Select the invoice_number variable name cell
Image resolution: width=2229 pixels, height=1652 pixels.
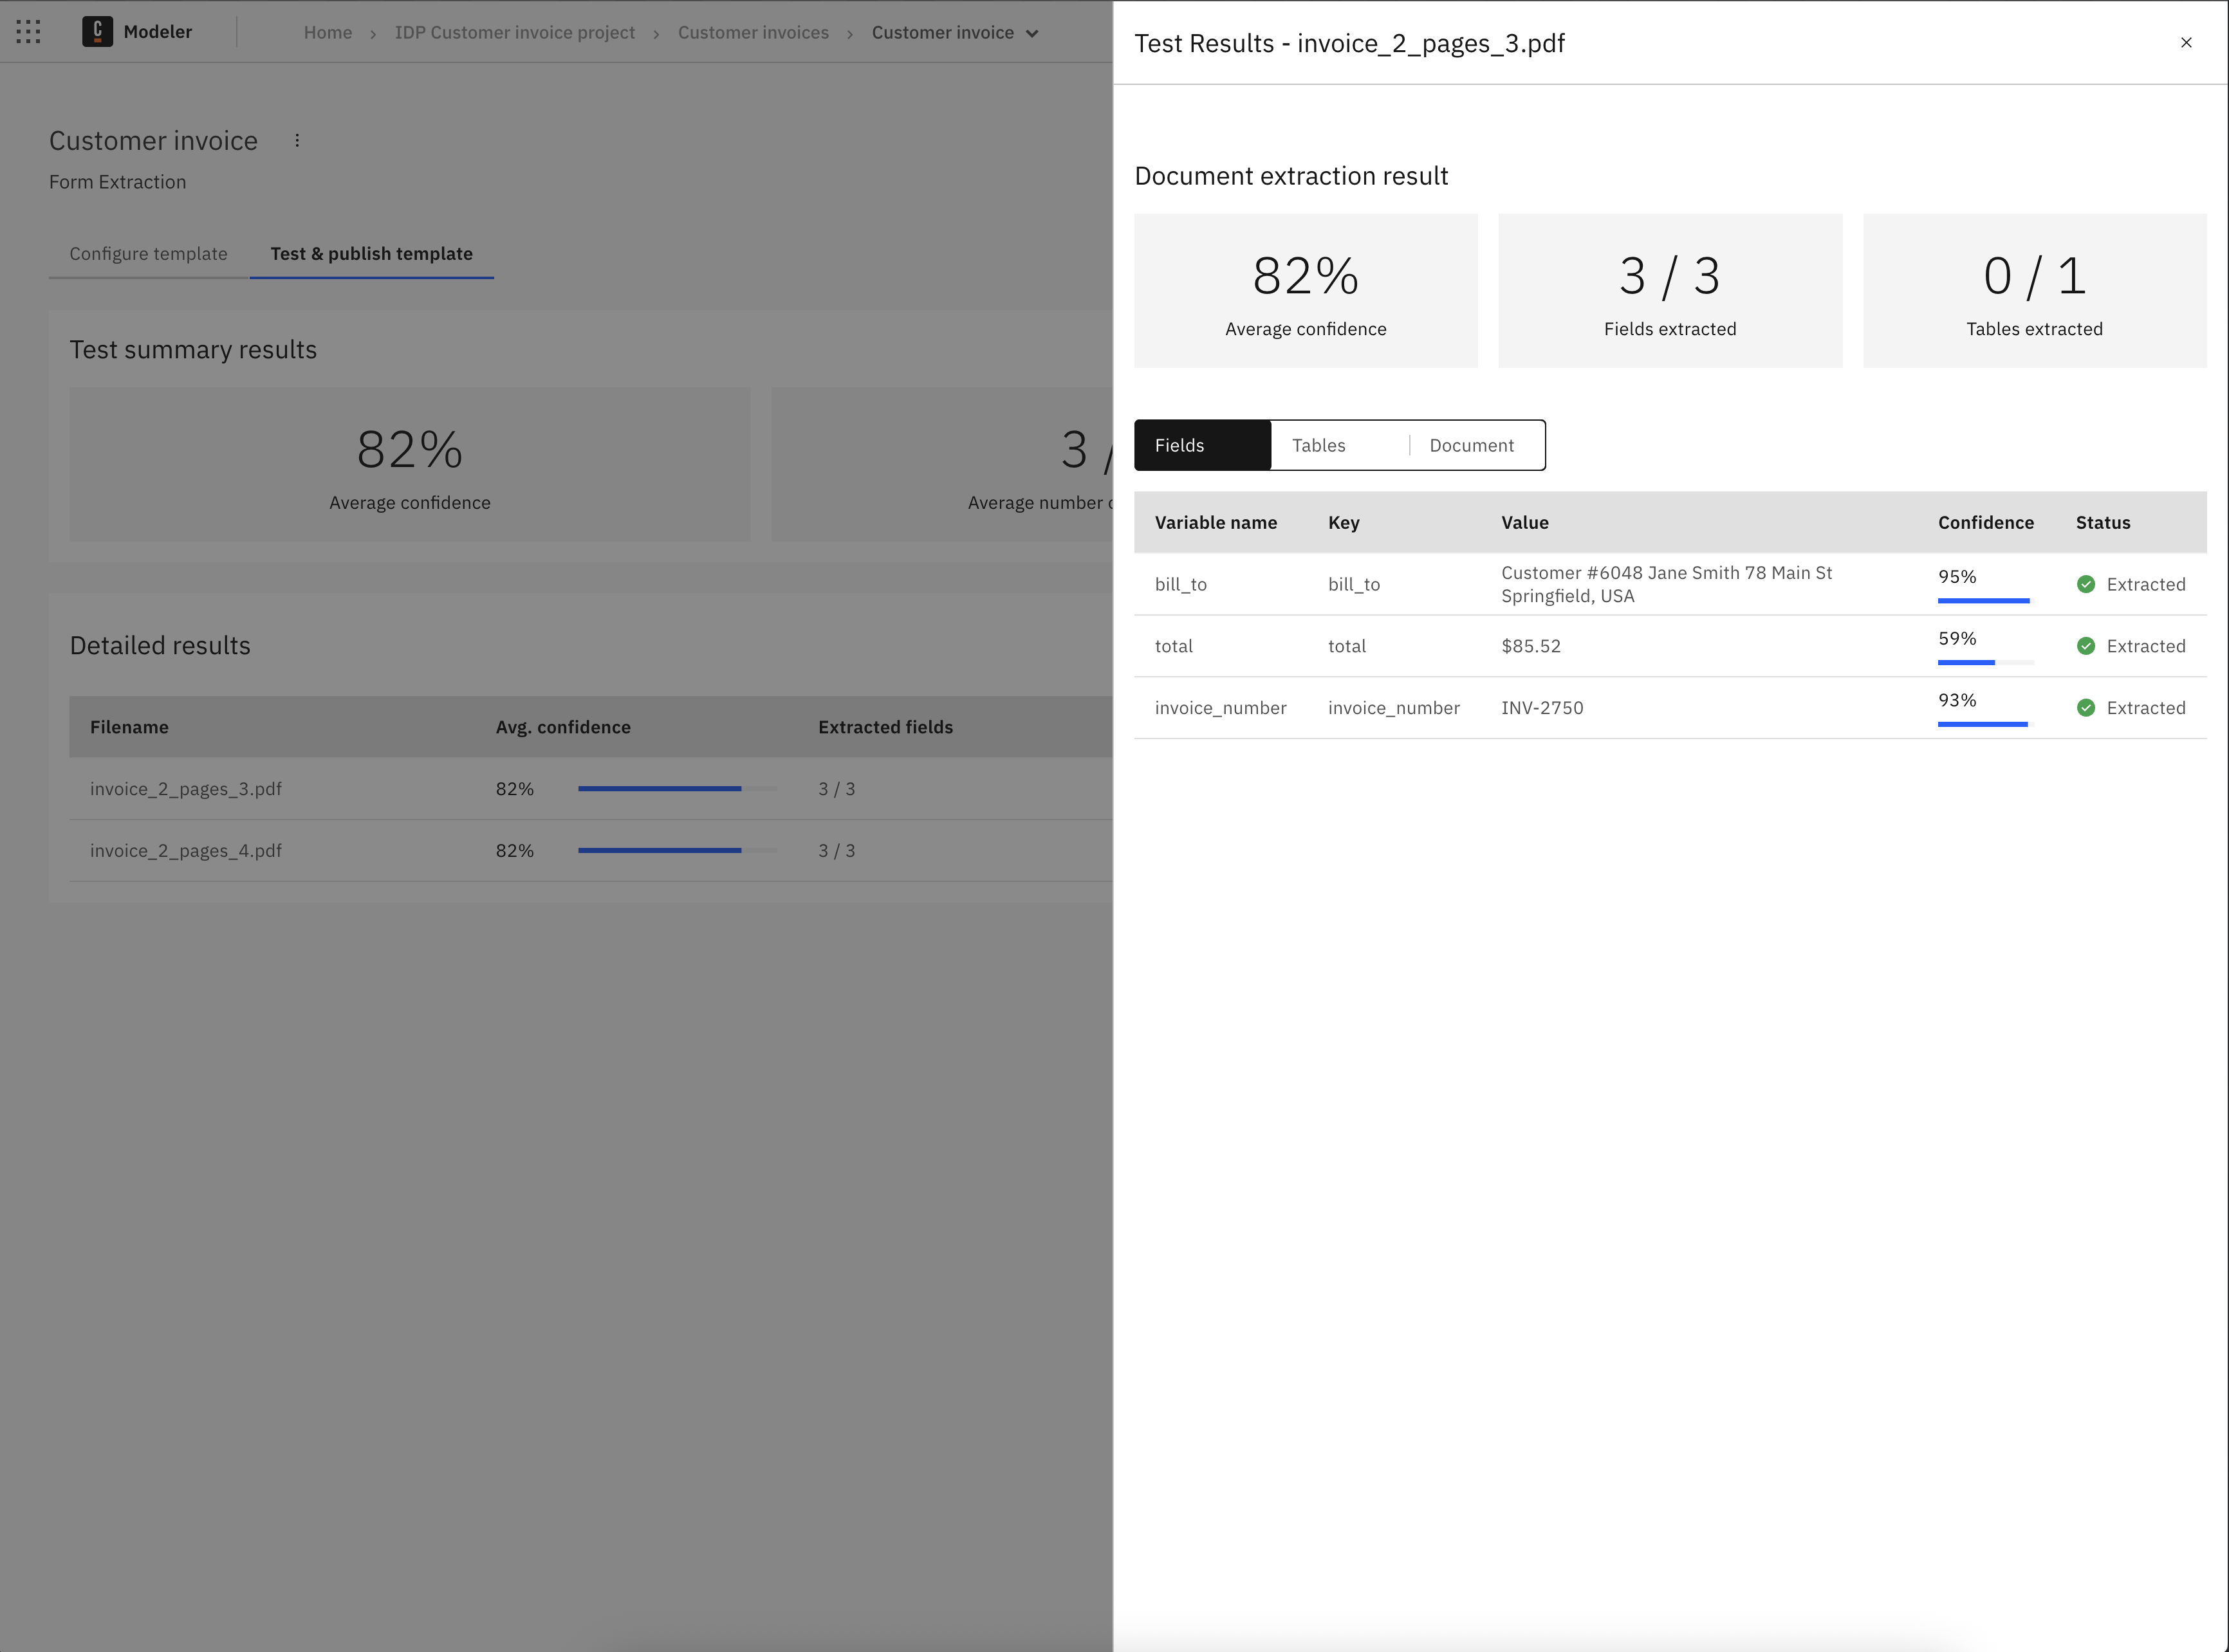click(1220, 708)
